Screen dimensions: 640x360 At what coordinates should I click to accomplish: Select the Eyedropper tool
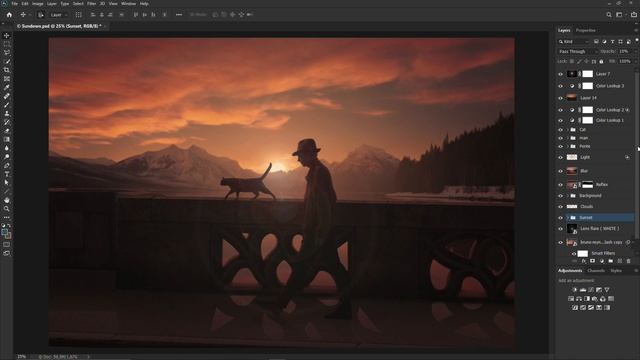[x=7, y=87]
